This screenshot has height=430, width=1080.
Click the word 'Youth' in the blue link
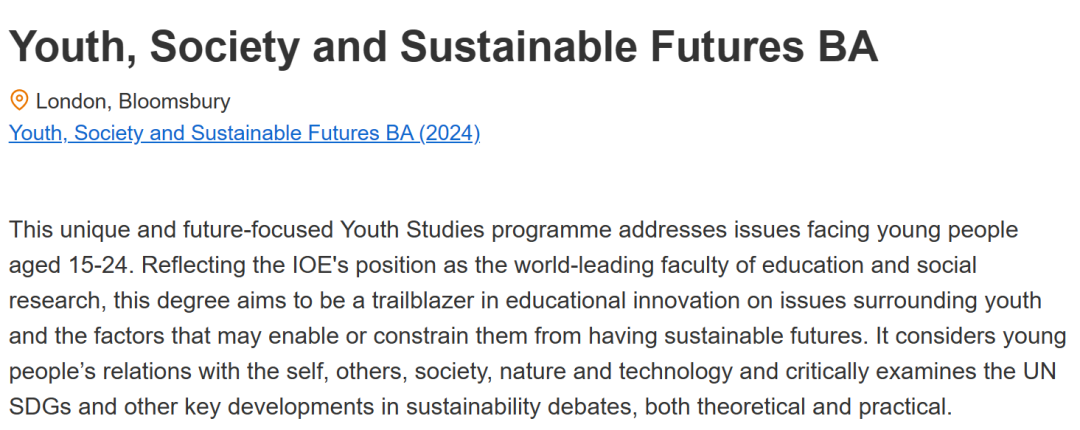pos(33,133)
